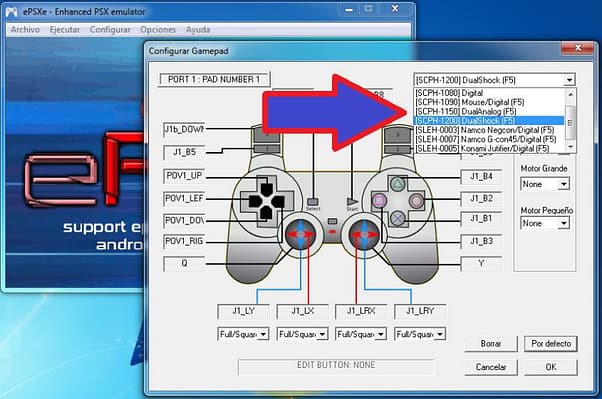Viewport: 602px width, 399px height.
Task: Edit the J1b_DOWN mapping field
Action: pyautogui.click(x=184, y=129)
